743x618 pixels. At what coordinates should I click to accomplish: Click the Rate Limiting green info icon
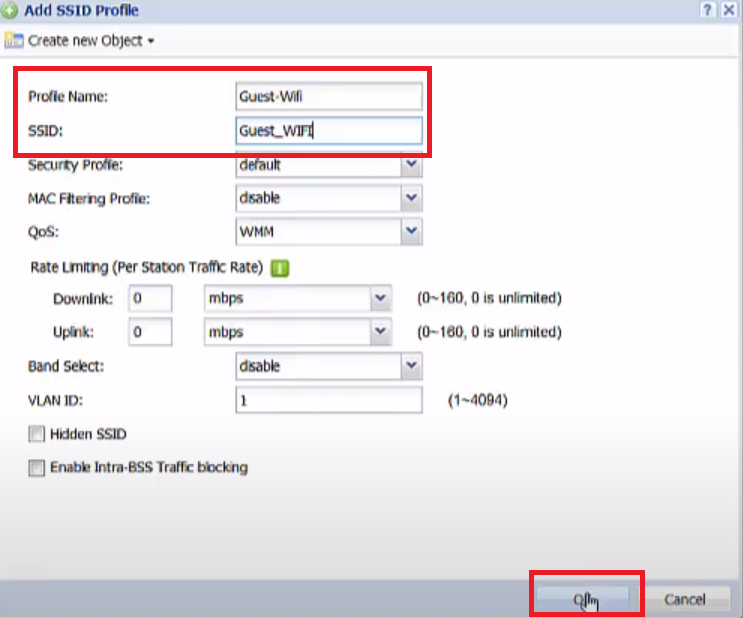(279, 267)
